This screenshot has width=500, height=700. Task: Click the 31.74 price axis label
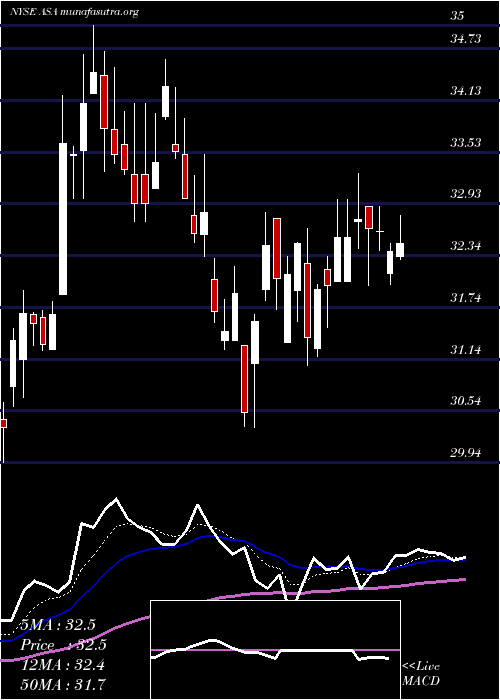(466, 297)
